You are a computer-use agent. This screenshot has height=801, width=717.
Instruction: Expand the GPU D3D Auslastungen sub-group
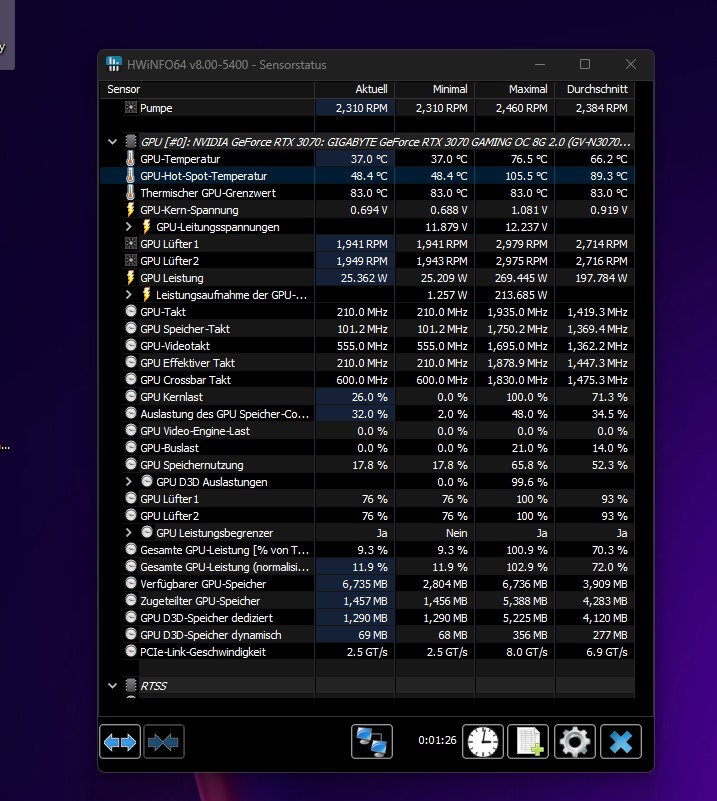[x=129, y=481]
